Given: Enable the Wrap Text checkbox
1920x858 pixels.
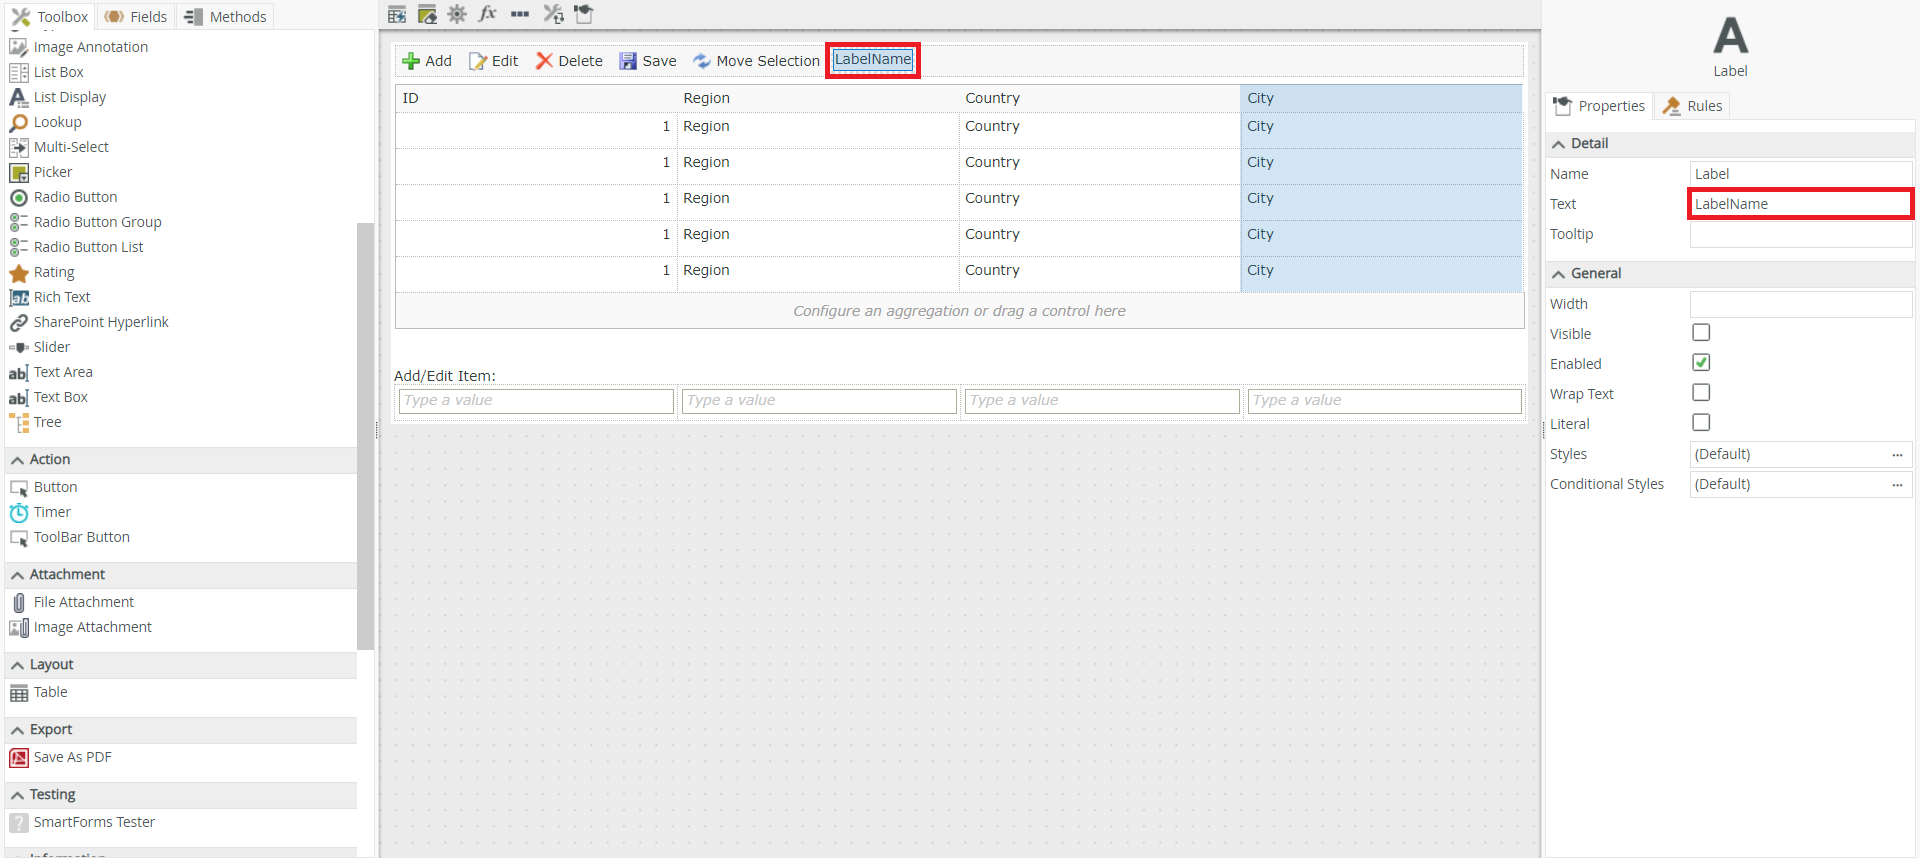Looking at the screenshot, I should coord(1701,393).
